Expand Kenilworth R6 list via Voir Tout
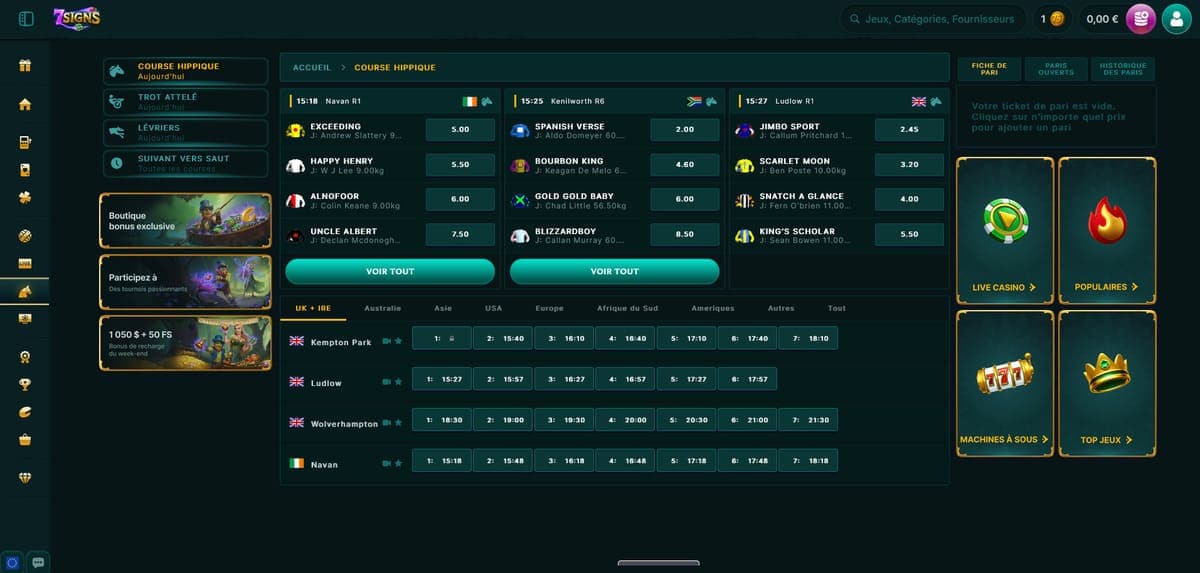 (614, 271)
